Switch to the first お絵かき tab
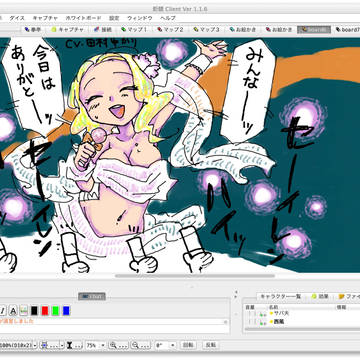The width and height of the screenshot is (360, 360). tap(243, 29)
